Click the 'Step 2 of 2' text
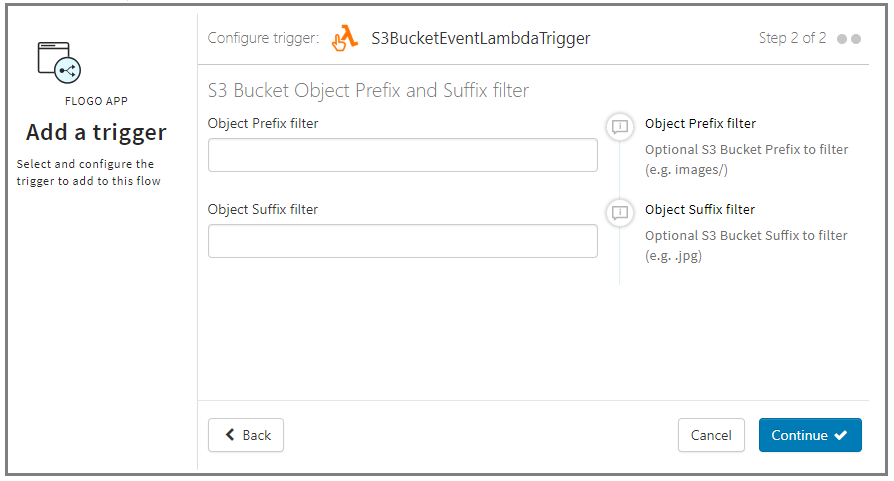The width and height of the screenshot is (894, 481). (x=792, y=39)
